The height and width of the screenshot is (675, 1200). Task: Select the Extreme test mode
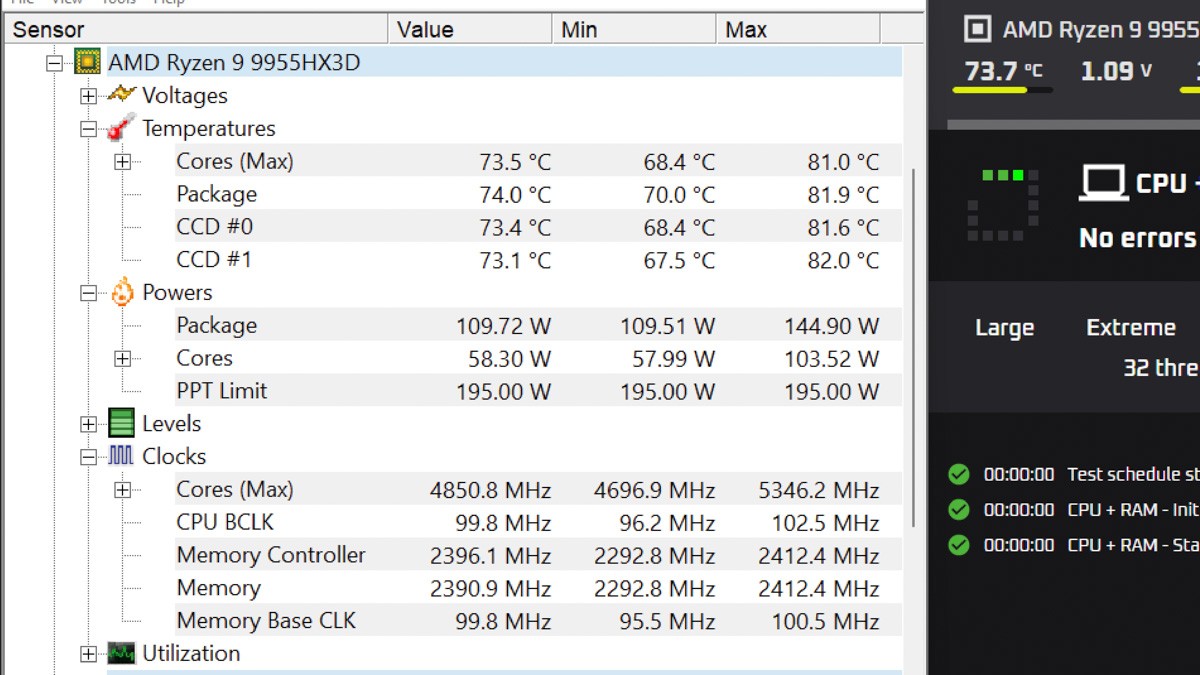pyautogui.click(x=1131, y=327)
